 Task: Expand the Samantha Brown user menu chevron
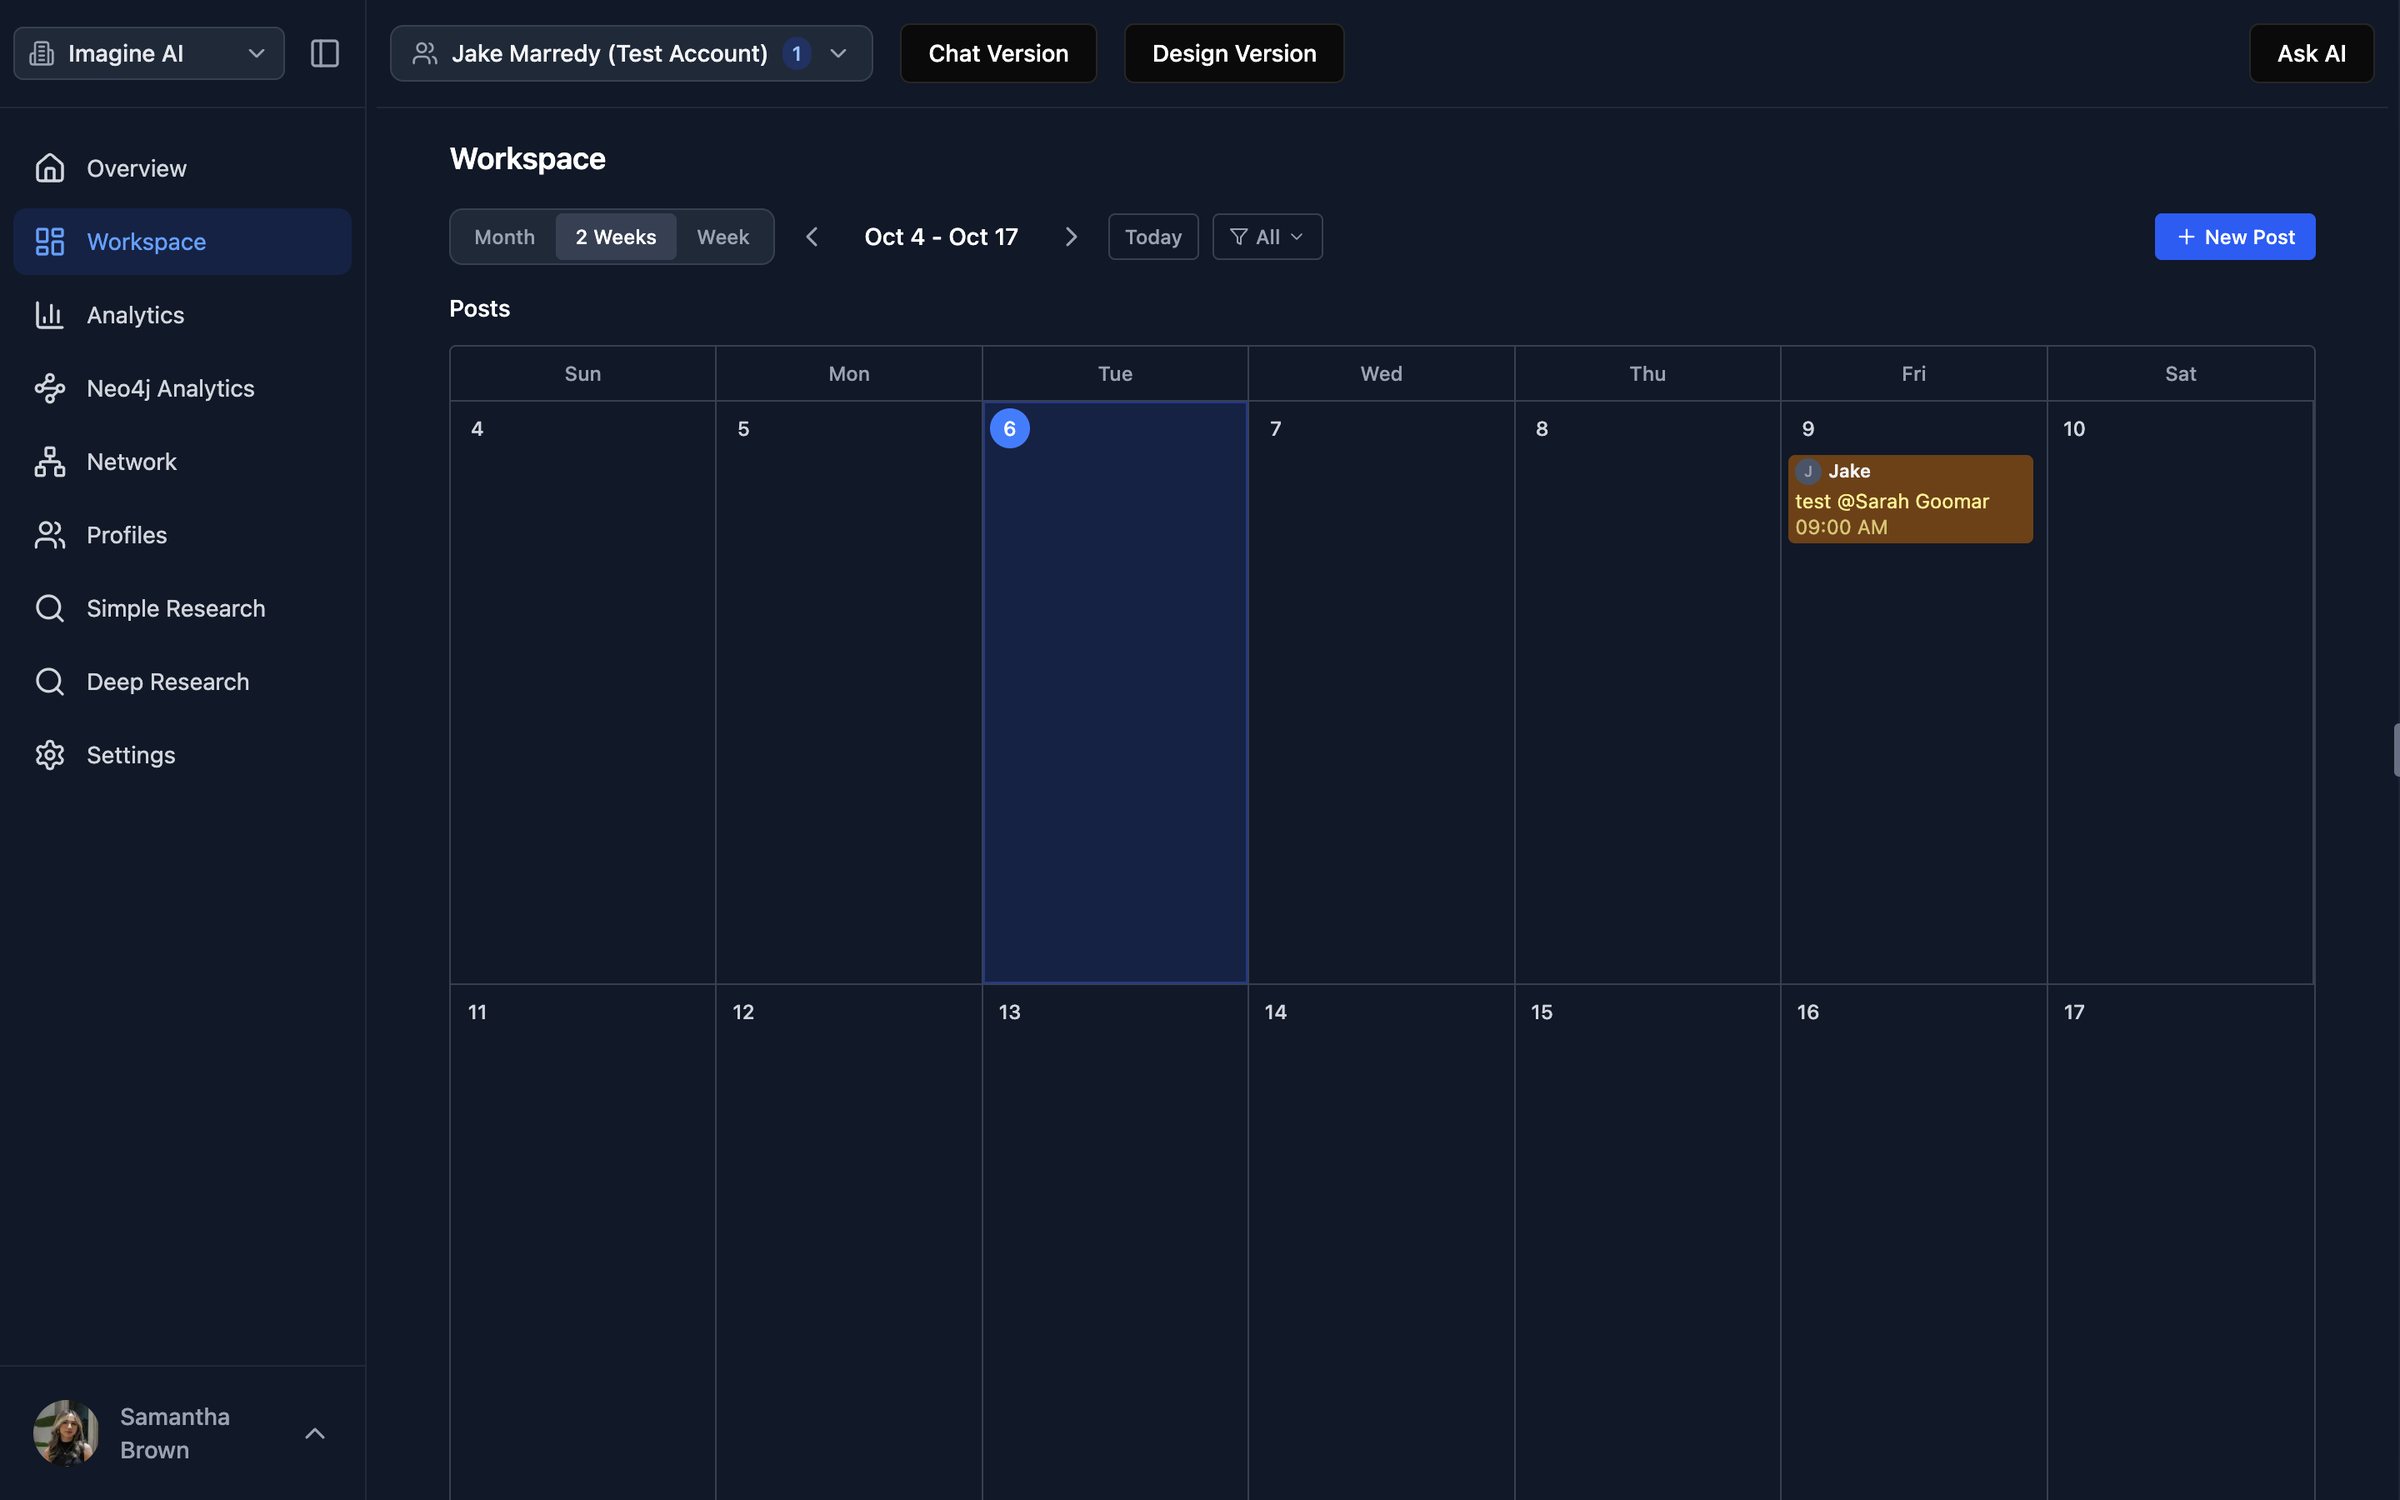[x=315, y=1434]
